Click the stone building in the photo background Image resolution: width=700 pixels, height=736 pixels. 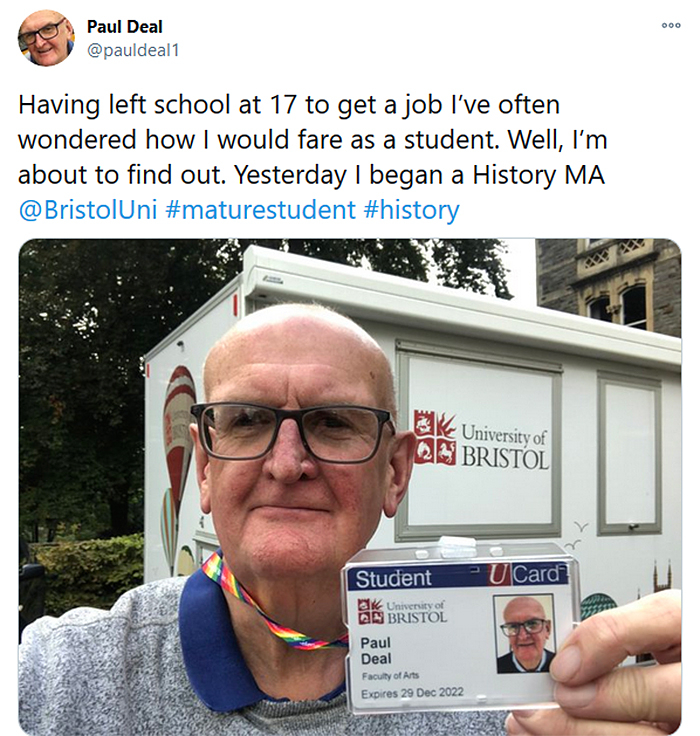[609, 286]
